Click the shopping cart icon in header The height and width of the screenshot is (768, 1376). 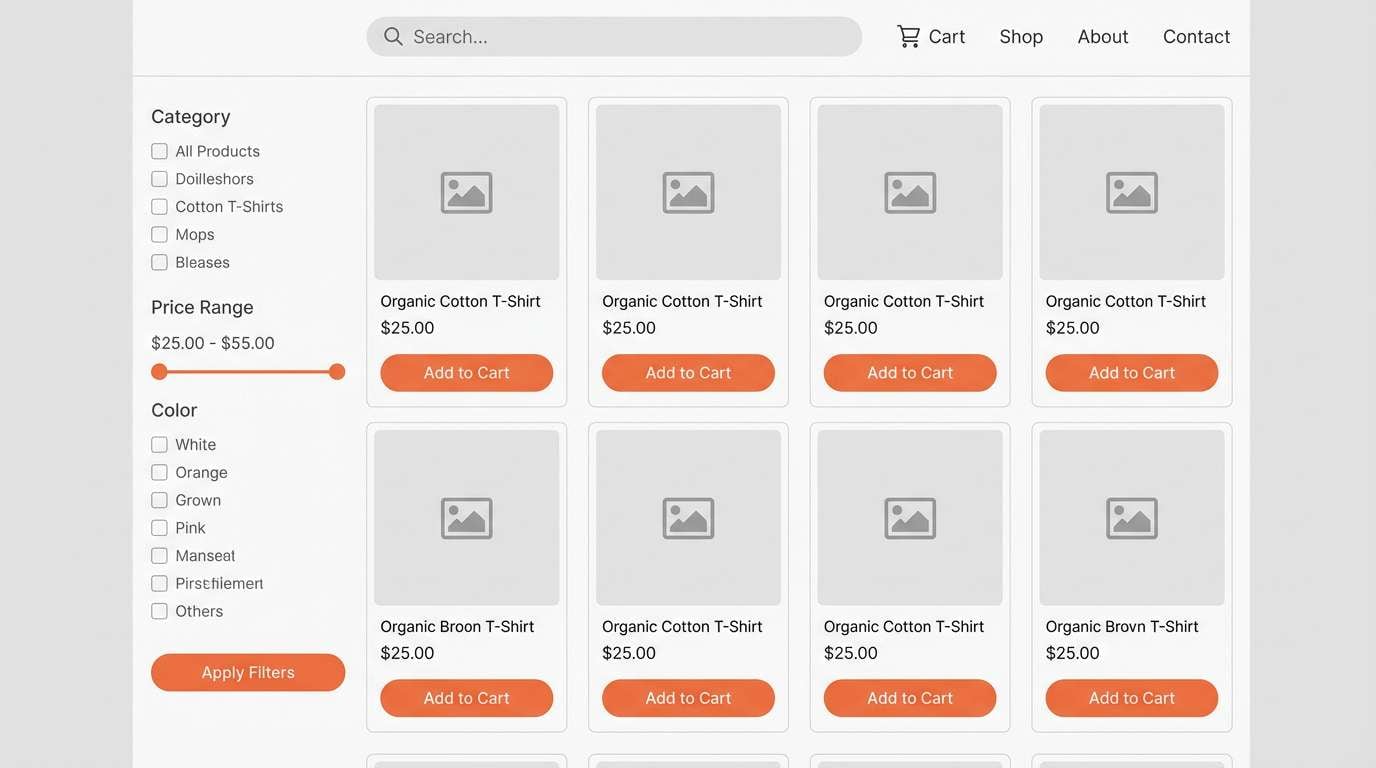[x=908, y=37]
